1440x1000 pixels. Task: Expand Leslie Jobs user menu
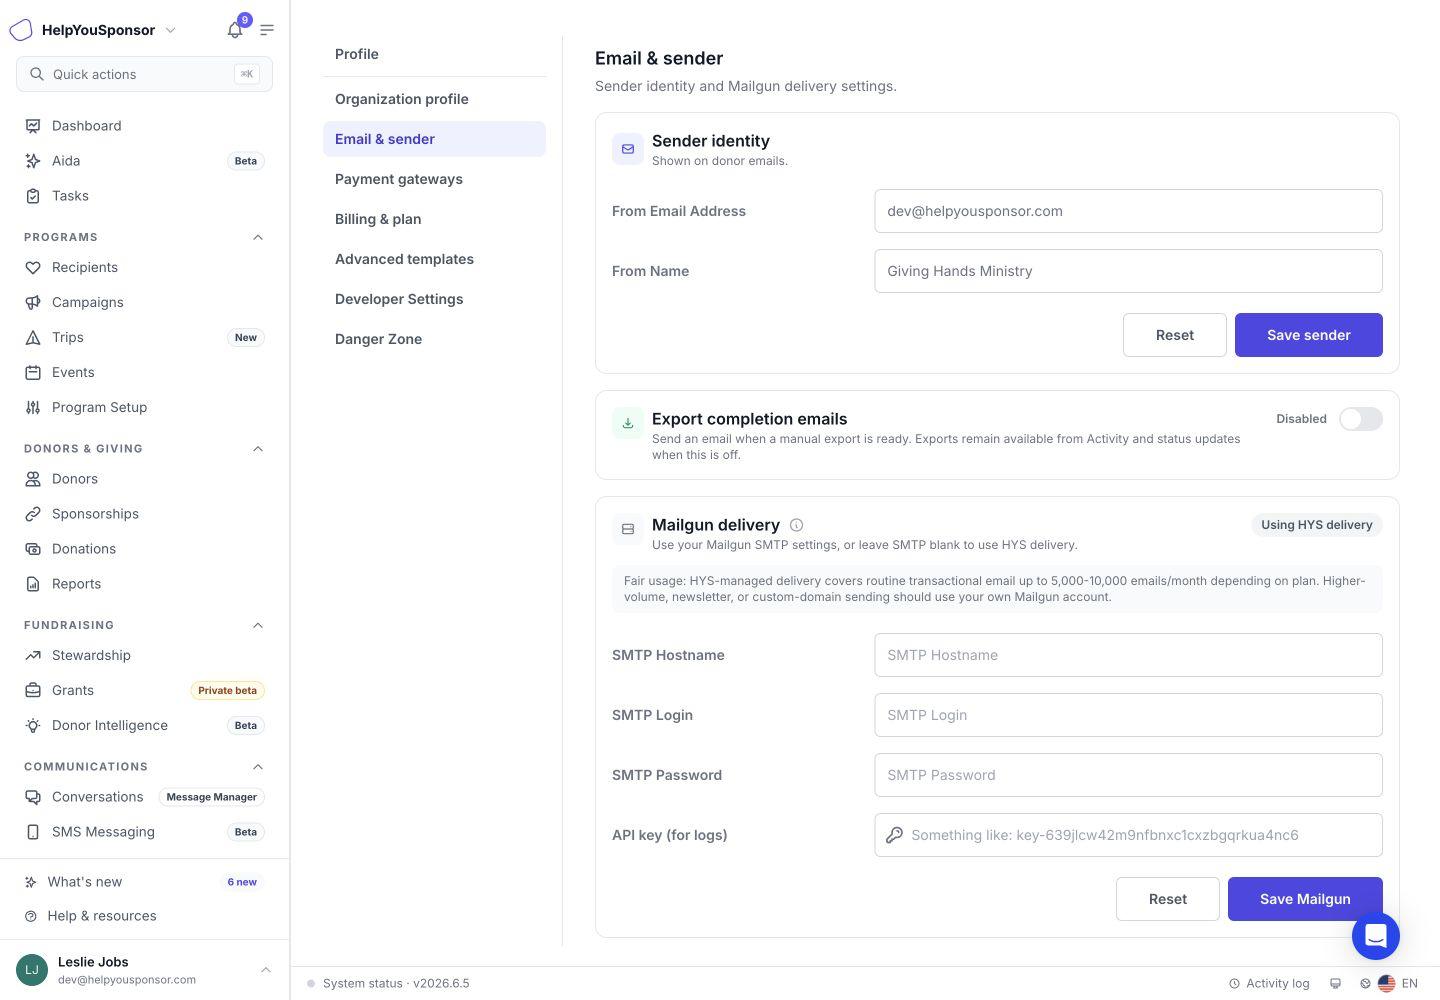[x=266, y=970]
